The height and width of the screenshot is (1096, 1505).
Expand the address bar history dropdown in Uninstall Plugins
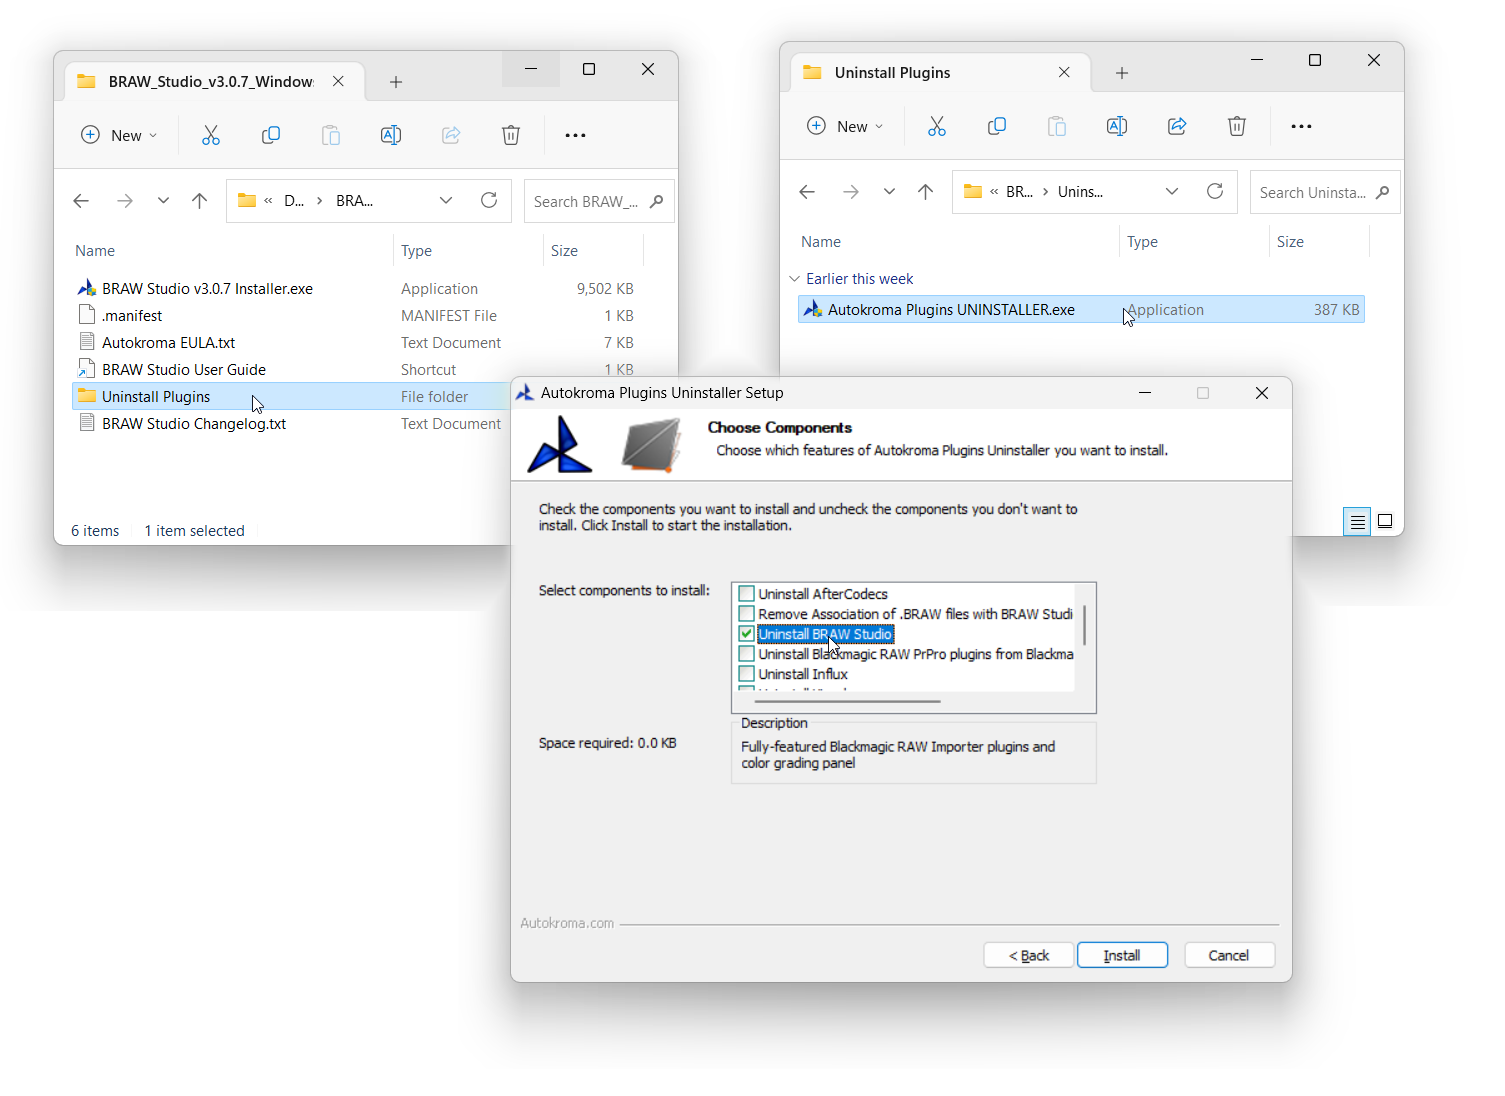pos(1171,192)
